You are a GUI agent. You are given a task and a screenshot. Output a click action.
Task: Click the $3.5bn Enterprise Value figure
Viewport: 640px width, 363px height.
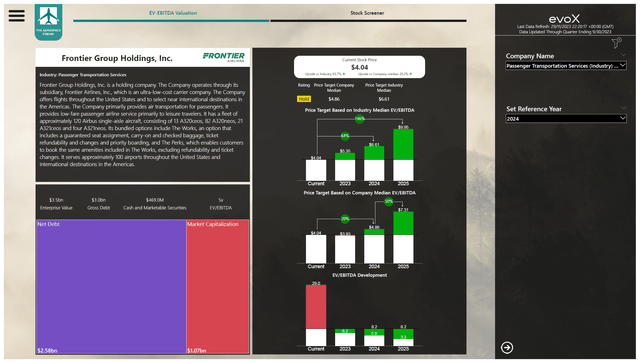56,200
